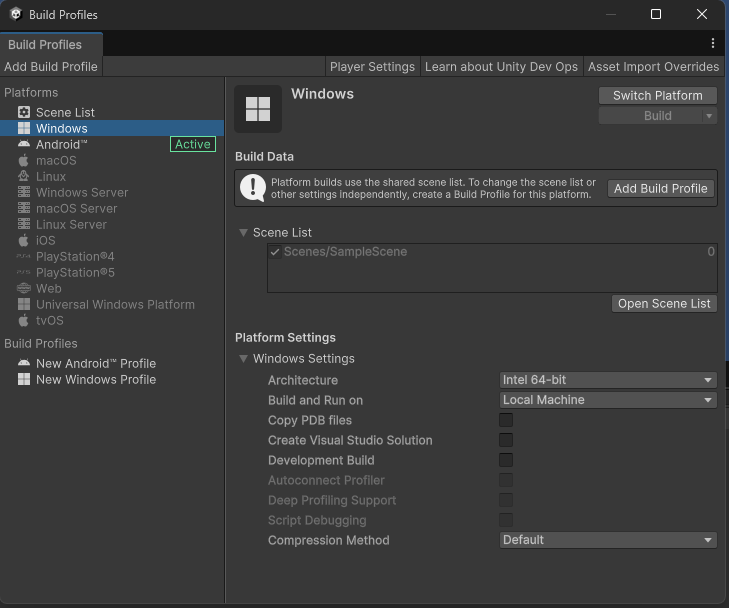Select the PlayStation®5 entry text
The width and height of the screenshot is (729, 608).
point(75,272)
